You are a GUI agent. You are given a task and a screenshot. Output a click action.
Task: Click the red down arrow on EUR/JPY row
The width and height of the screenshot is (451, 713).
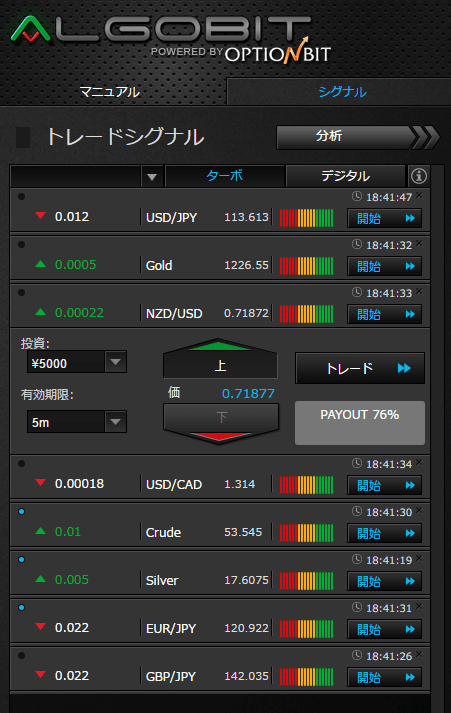point(40,627)
